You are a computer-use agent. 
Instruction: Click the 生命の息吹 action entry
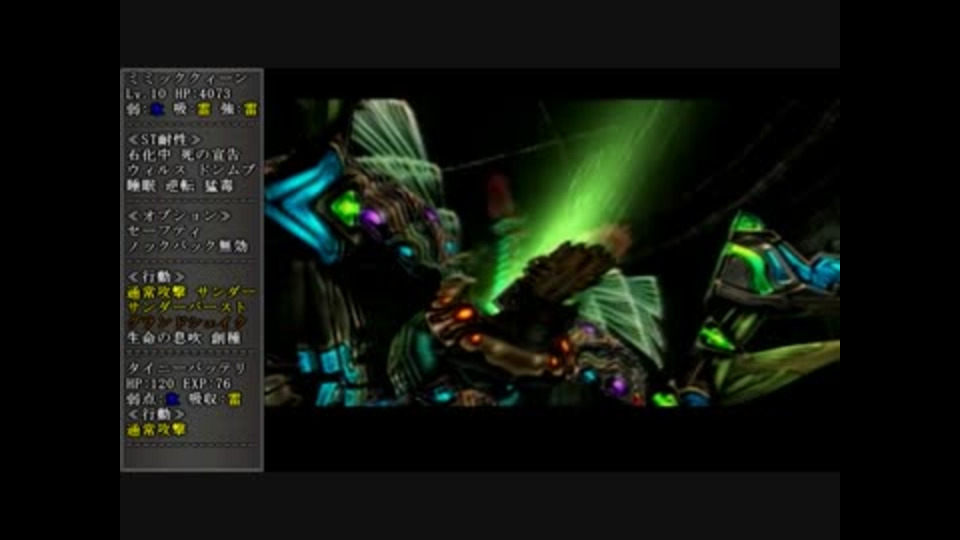[x=163, y=337]
